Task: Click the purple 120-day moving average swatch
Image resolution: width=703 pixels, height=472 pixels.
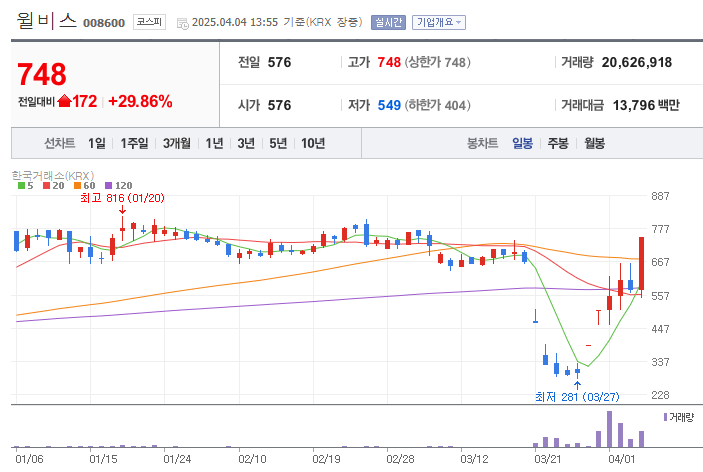Action: (x=108, y=186)
